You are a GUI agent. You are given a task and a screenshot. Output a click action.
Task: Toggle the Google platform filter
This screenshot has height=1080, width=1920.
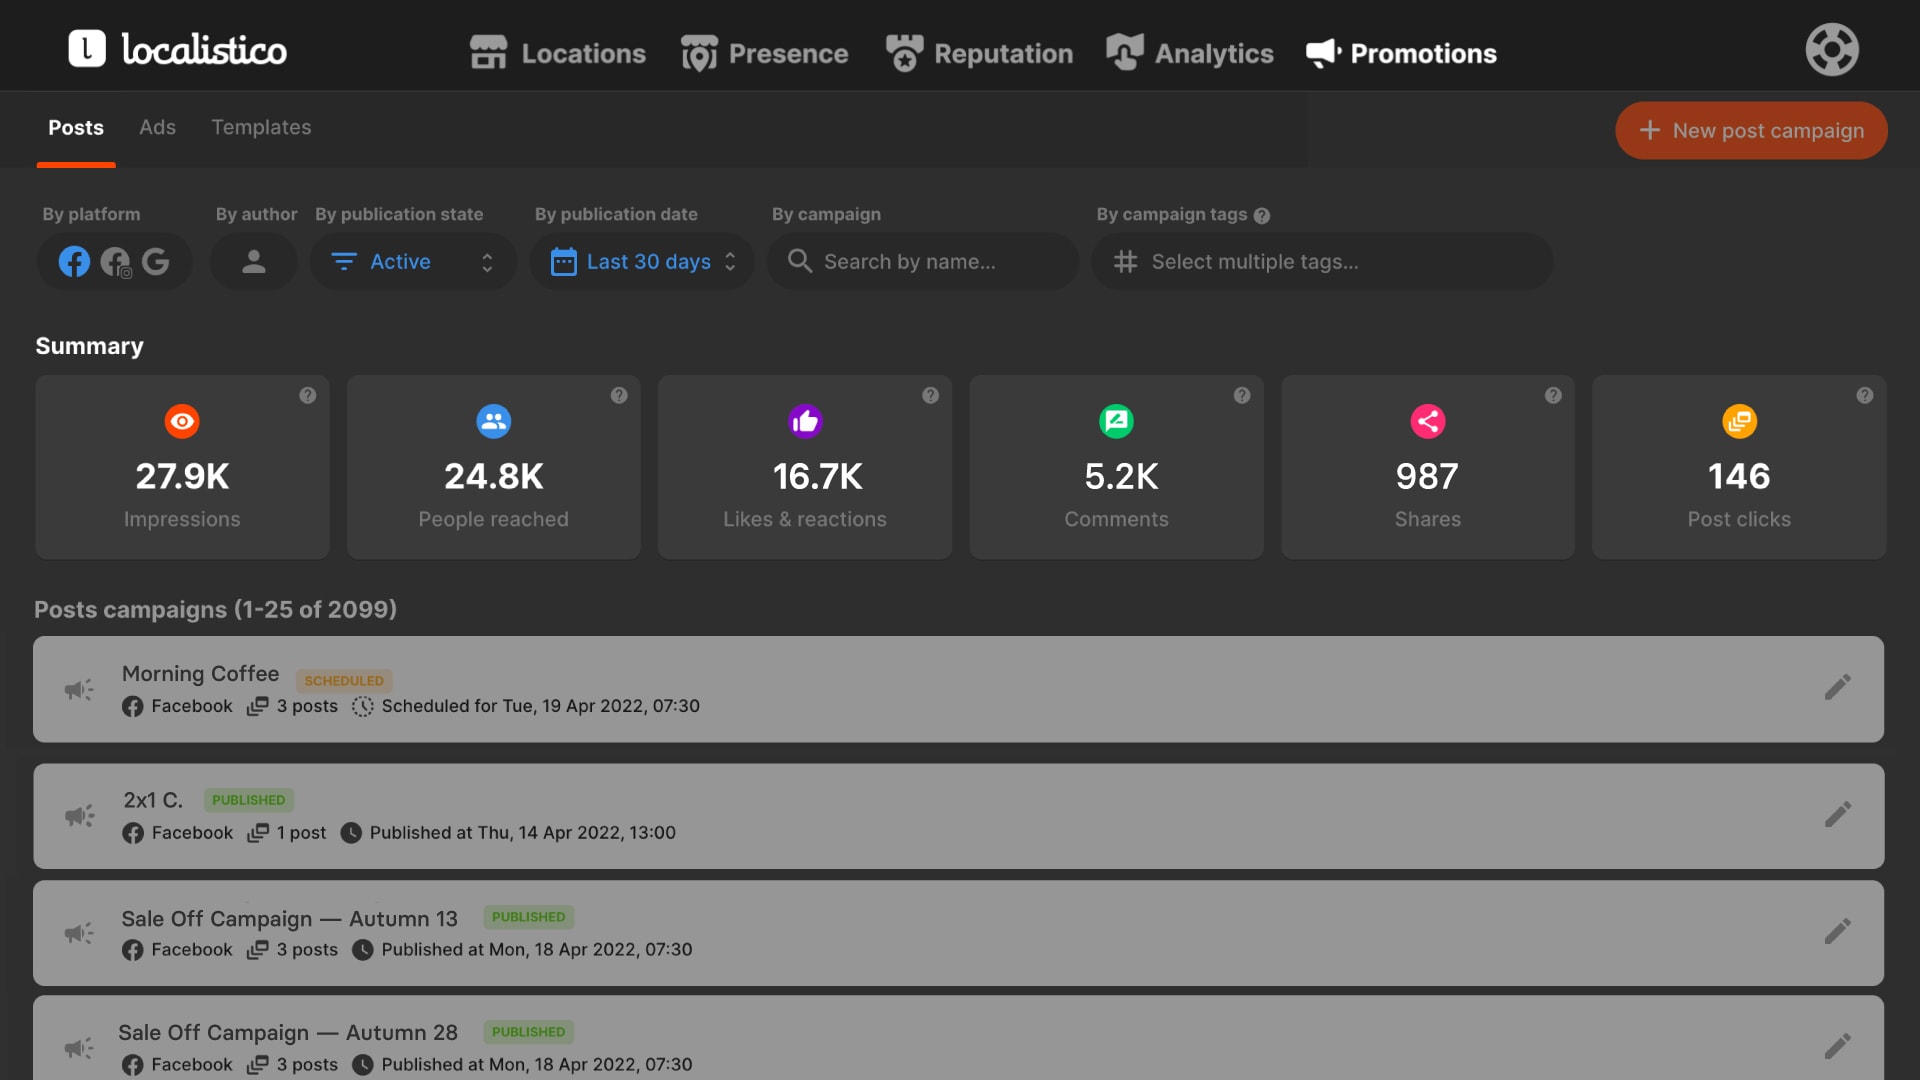click(155, 262)
